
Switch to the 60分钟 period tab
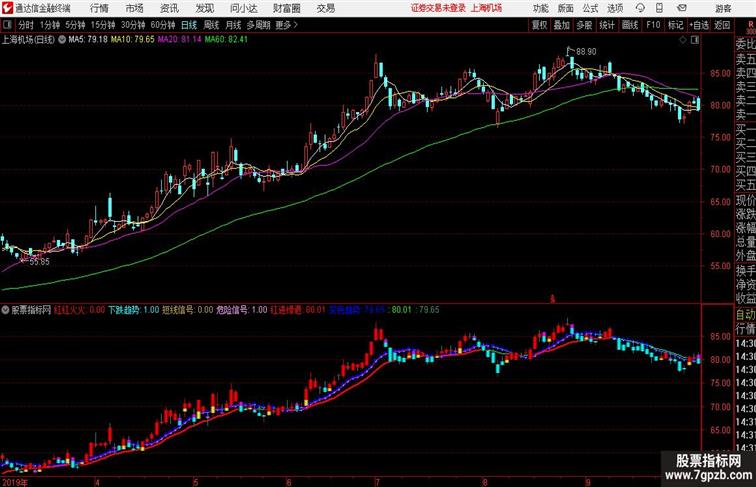163,25
